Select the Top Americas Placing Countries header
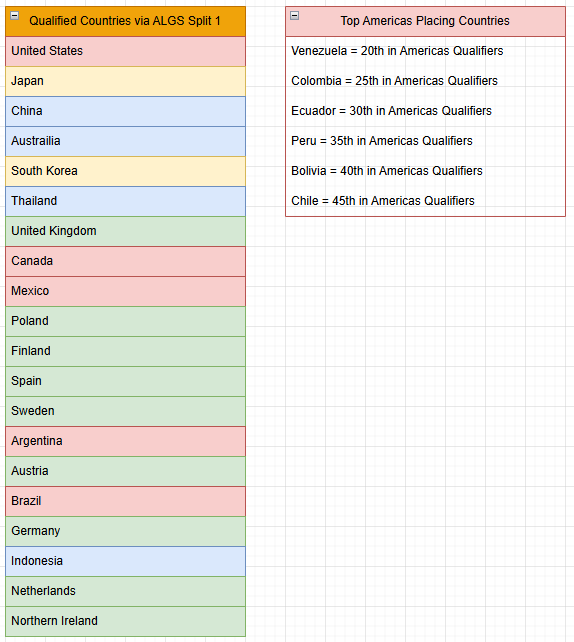This screenshot has height=642, width=574. coord(425,21)
